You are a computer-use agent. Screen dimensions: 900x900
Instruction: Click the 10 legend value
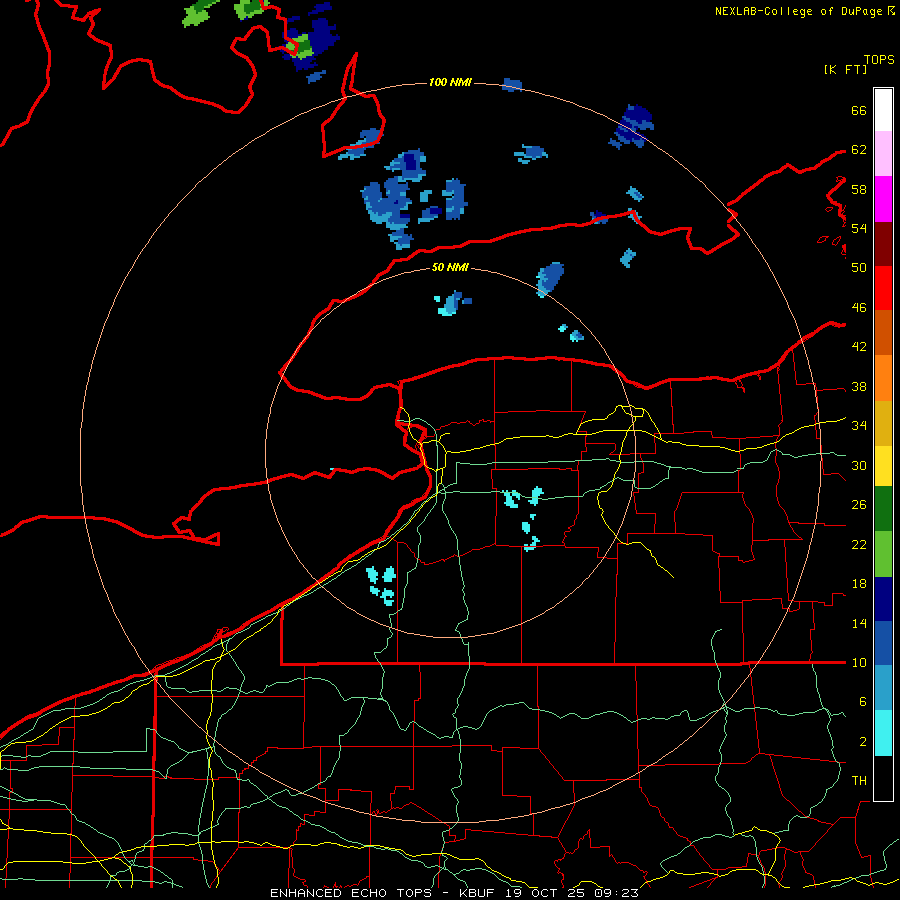[x=859, y=663]
